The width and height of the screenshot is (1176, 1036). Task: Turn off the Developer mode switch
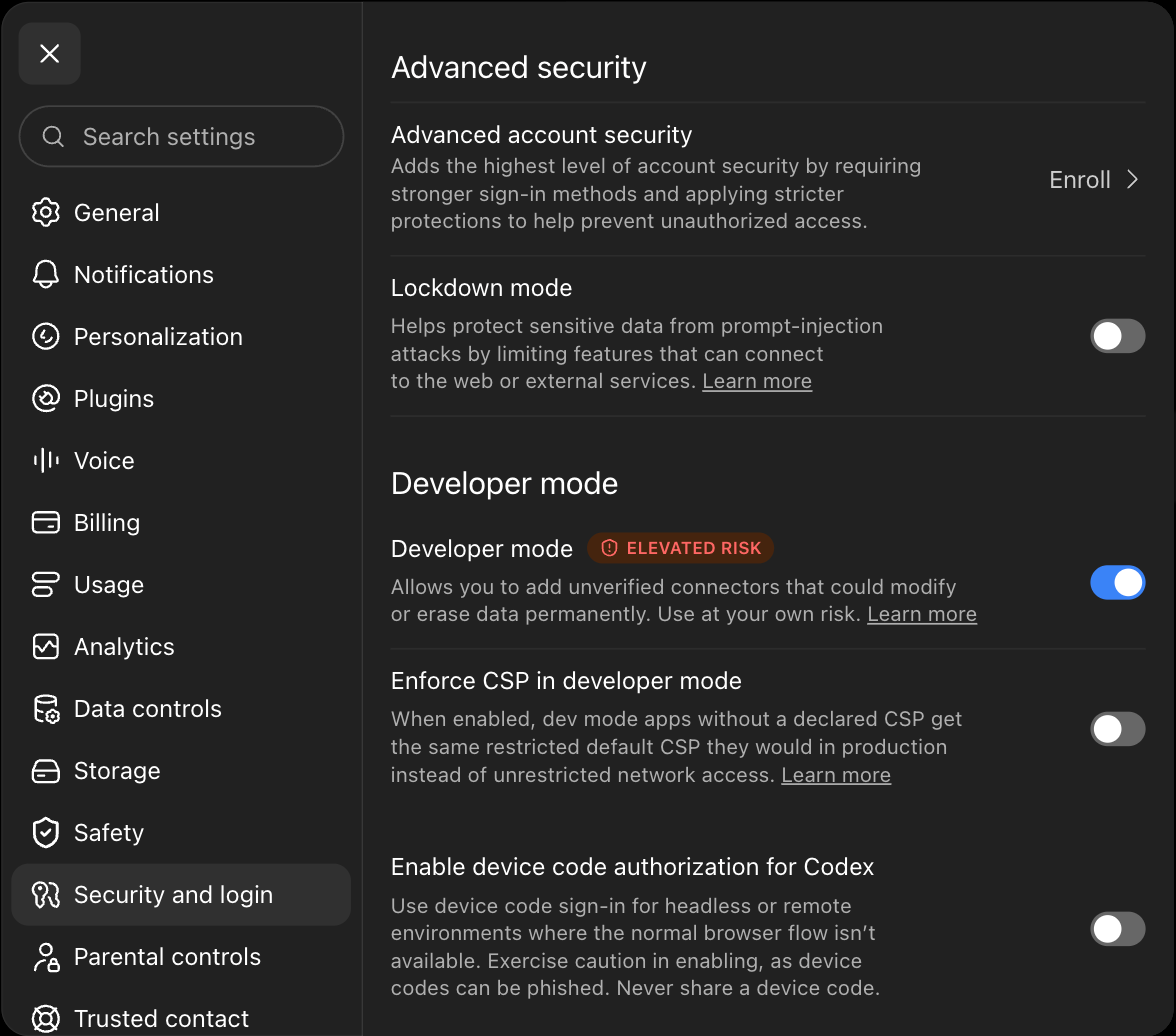1118,583
